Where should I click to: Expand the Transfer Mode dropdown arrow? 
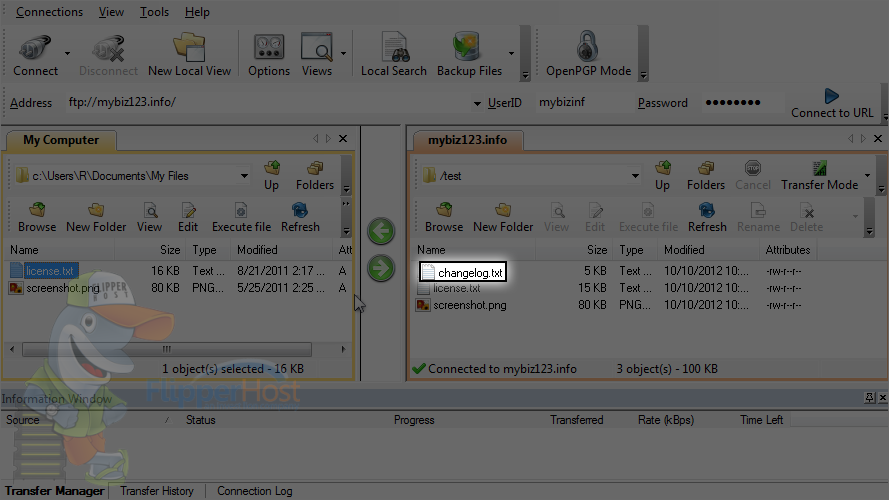click(867, 175)
